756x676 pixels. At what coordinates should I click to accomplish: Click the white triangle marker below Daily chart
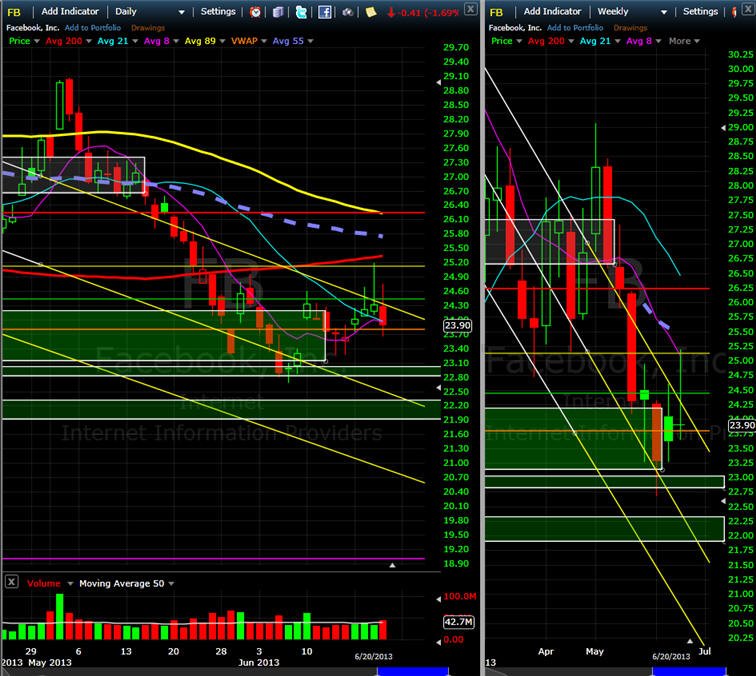point(392,565)
